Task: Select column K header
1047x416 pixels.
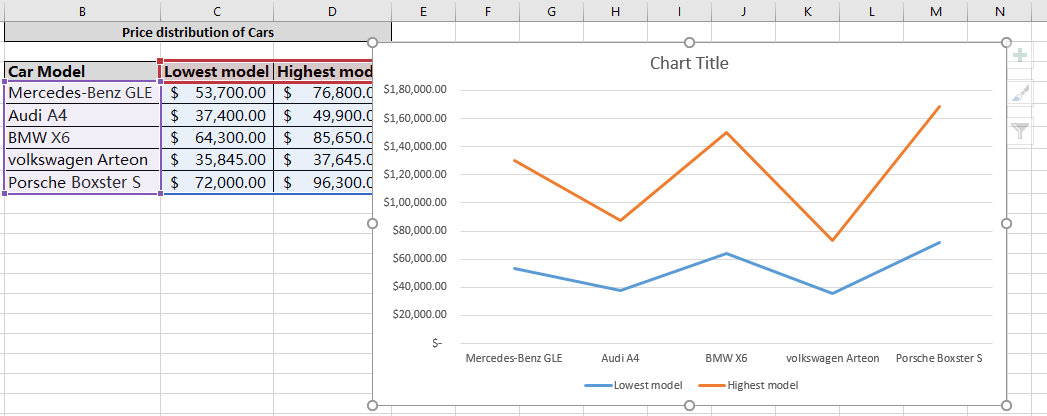Action: tap(807, 11)
